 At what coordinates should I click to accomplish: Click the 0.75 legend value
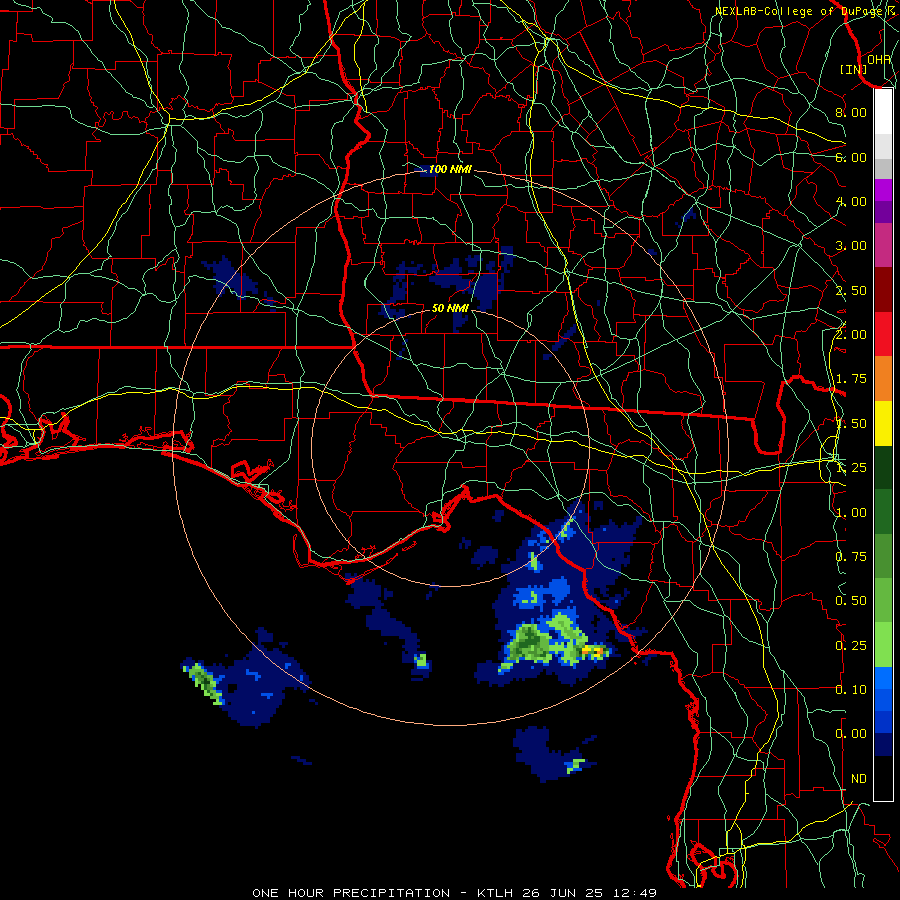[x=851, y=557]
